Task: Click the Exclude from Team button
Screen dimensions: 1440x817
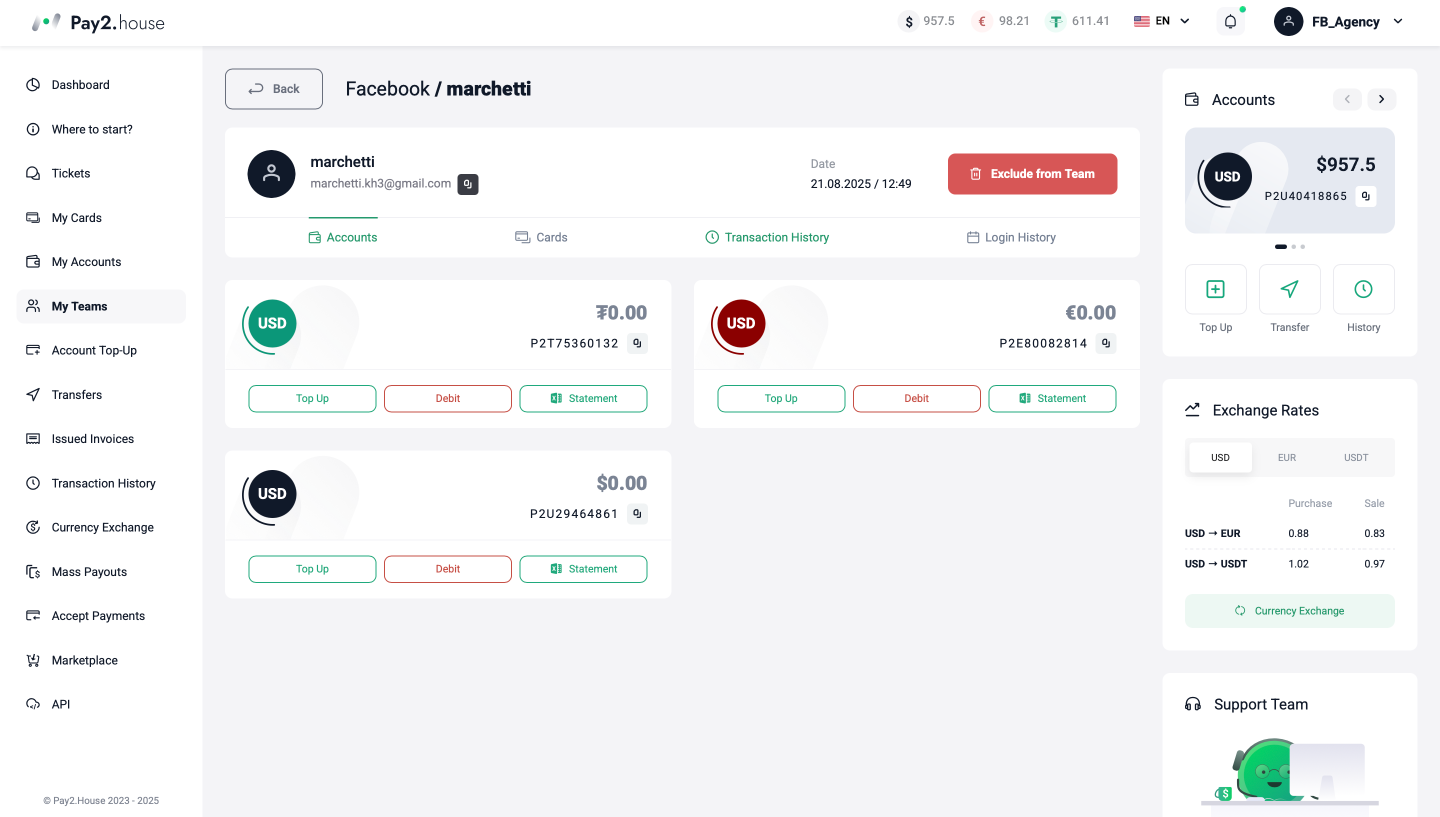Action: [1032, 174]
